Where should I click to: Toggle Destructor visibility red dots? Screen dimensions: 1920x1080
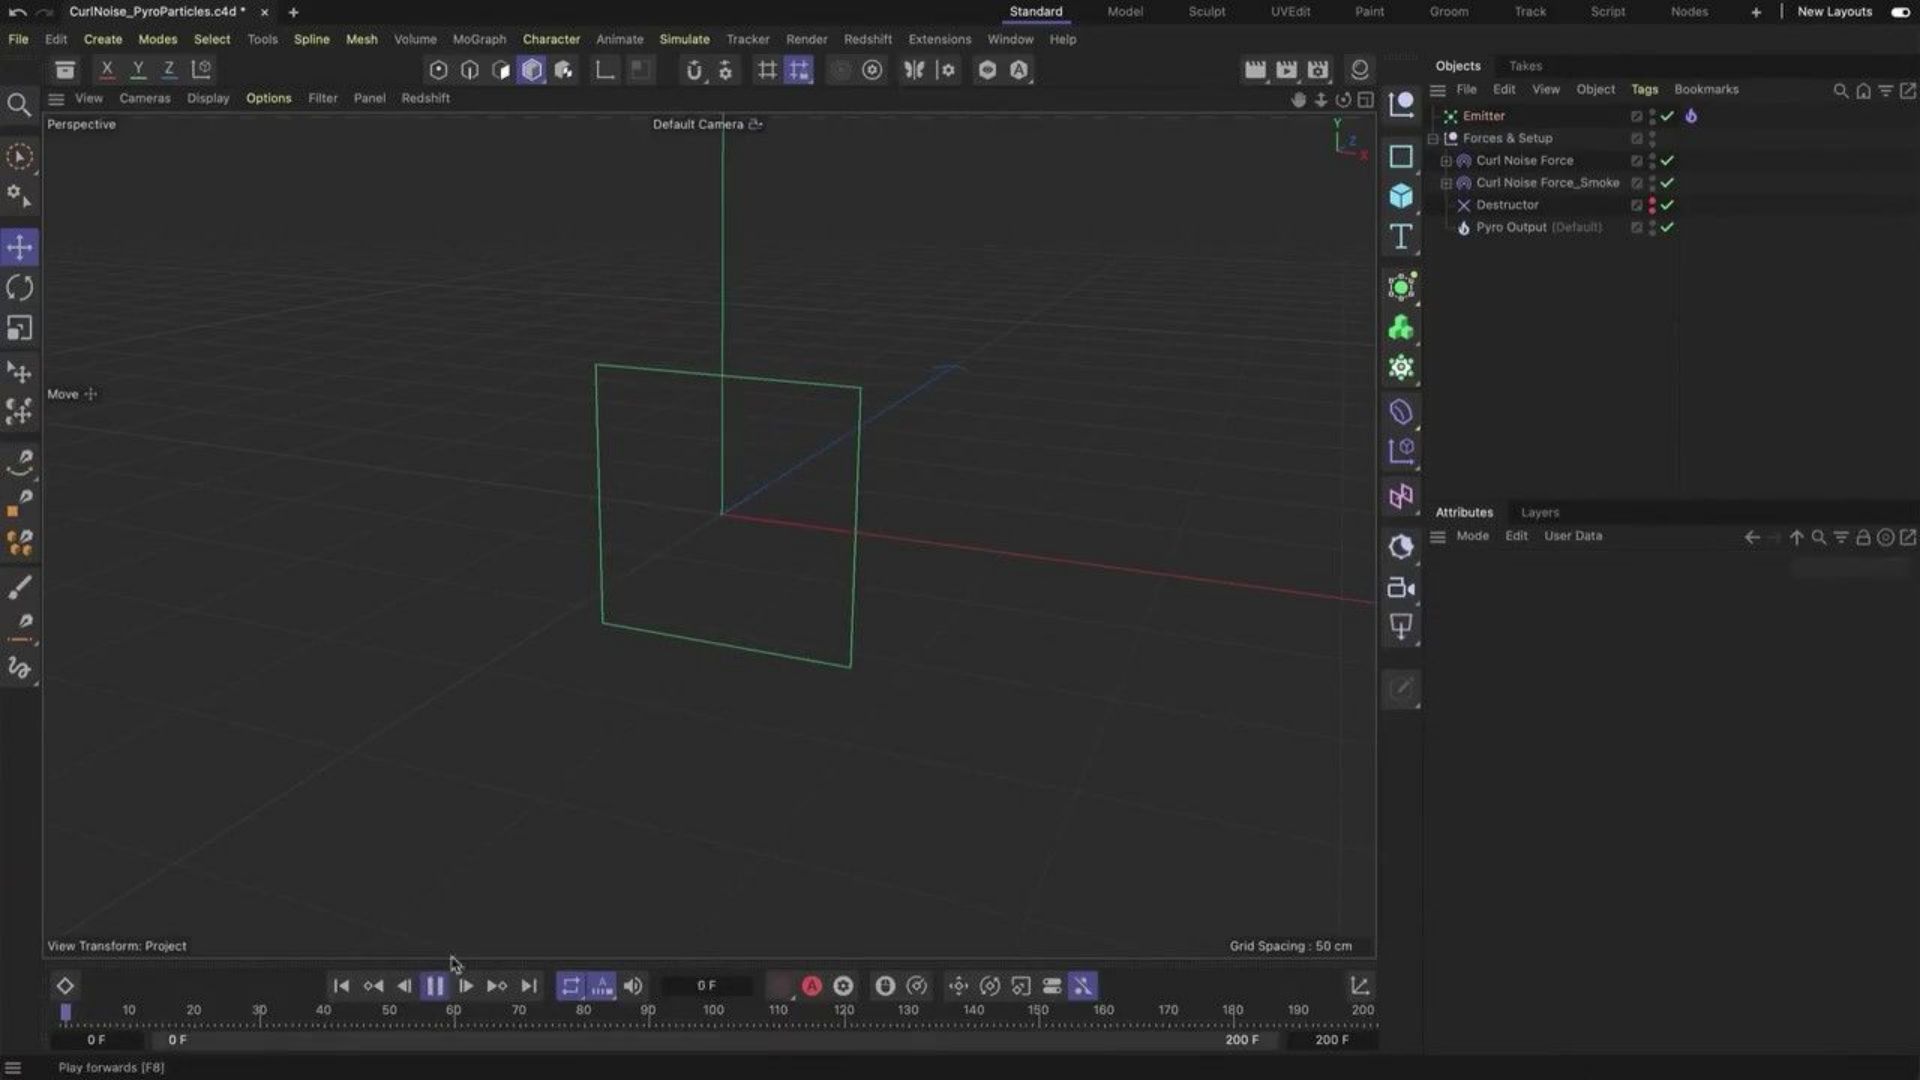click(1652, 205)
